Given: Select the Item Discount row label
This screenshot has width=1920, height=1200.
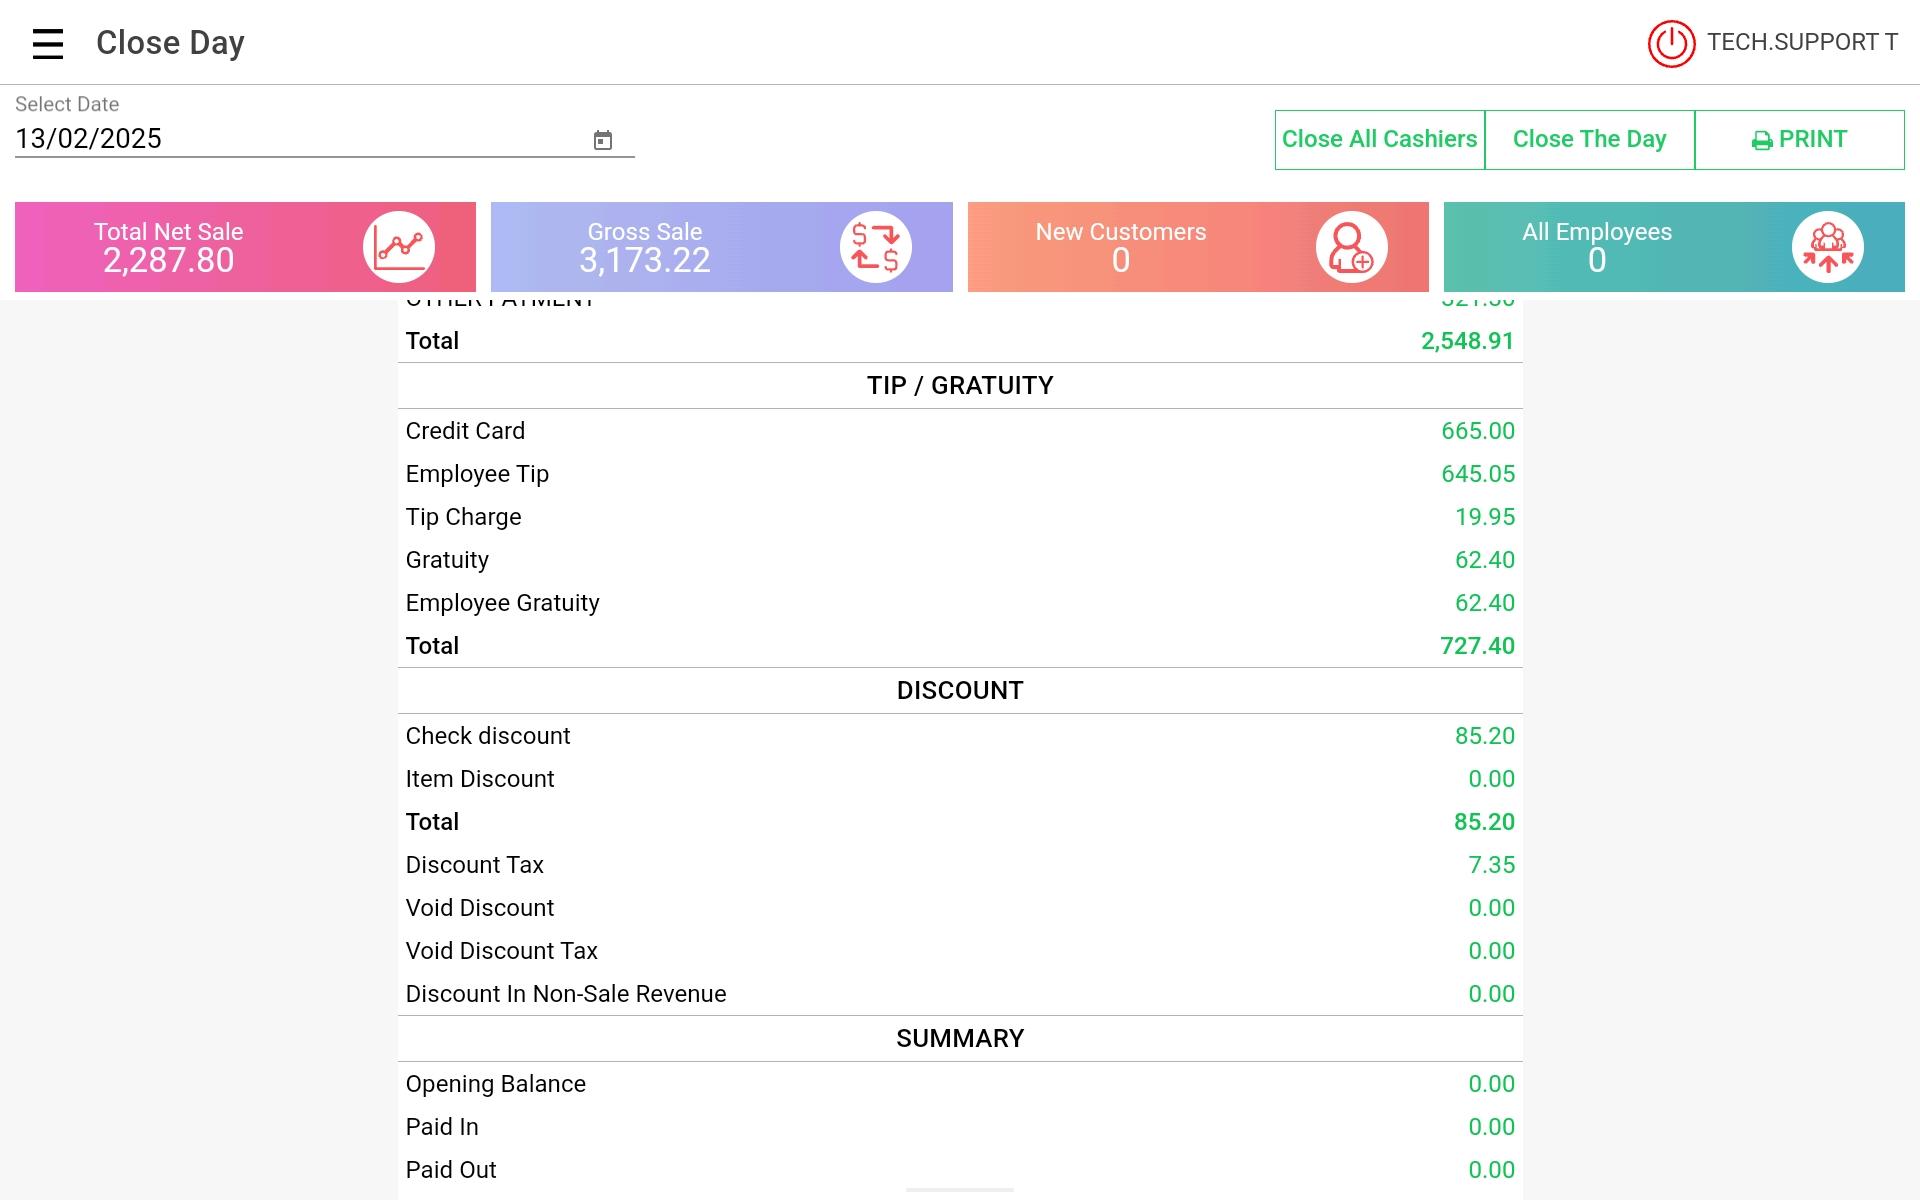Looking at the screenshot, I should [x=480, y=779].
